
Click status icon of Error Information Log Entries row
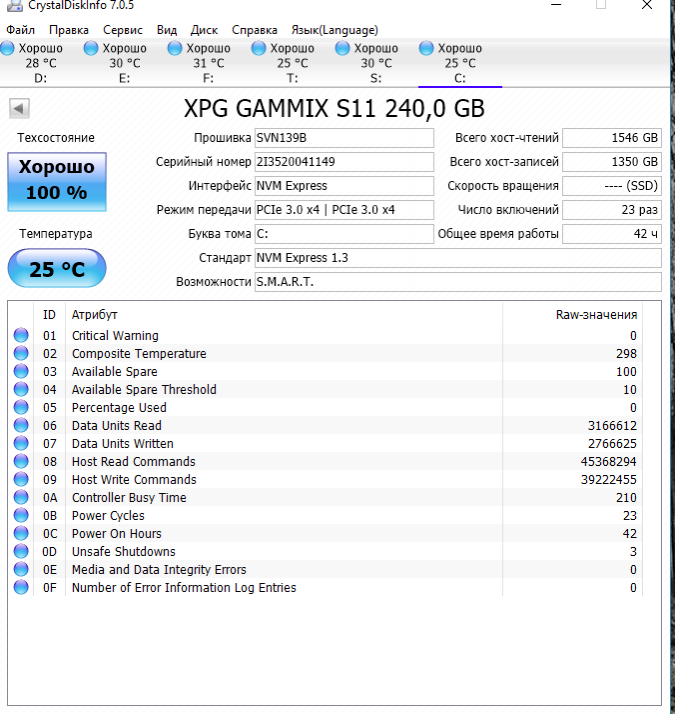[21, 587]
